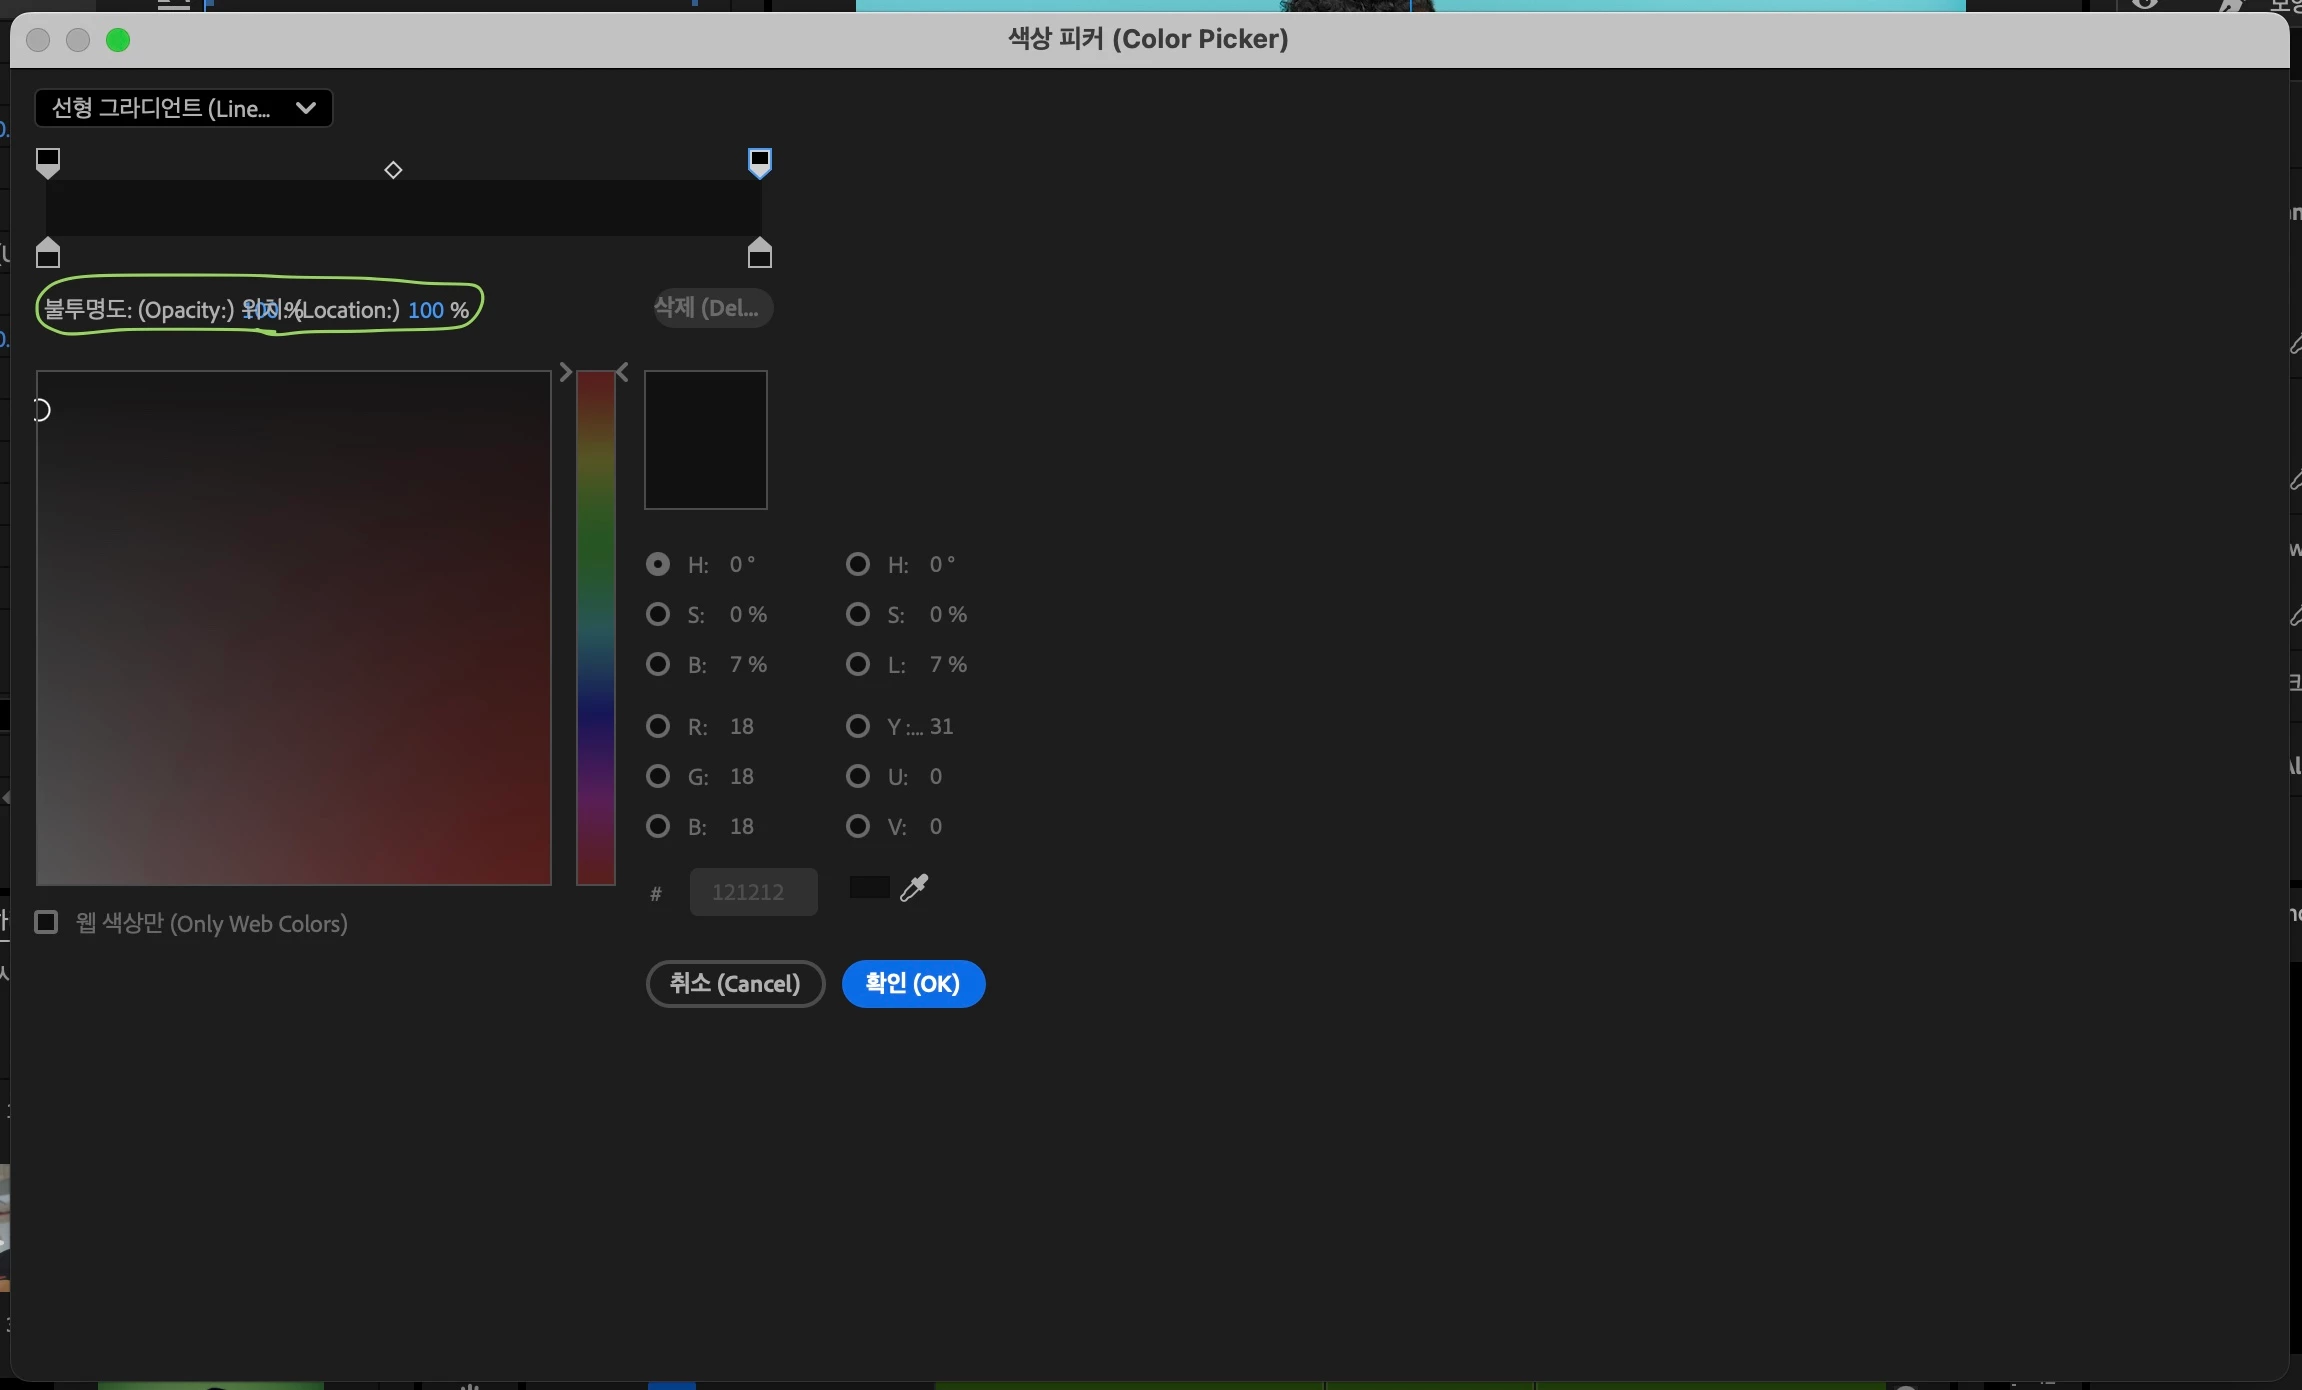
Task: Click the Delete stop button
Action: point(712,308)
